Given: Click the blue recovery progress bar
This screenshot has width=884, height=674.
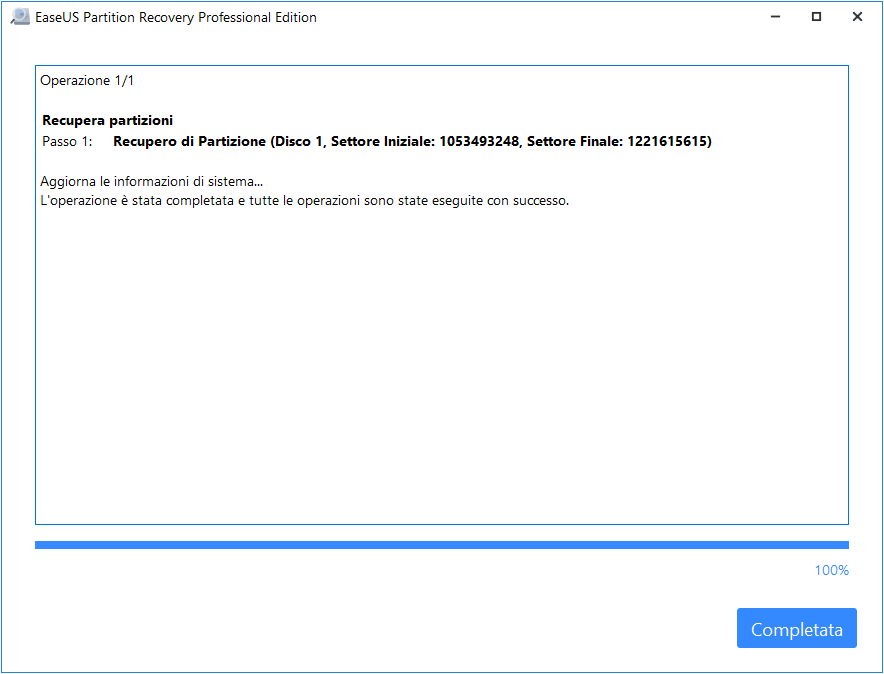Looking at the screenshot, I should [x=442, y=545].
